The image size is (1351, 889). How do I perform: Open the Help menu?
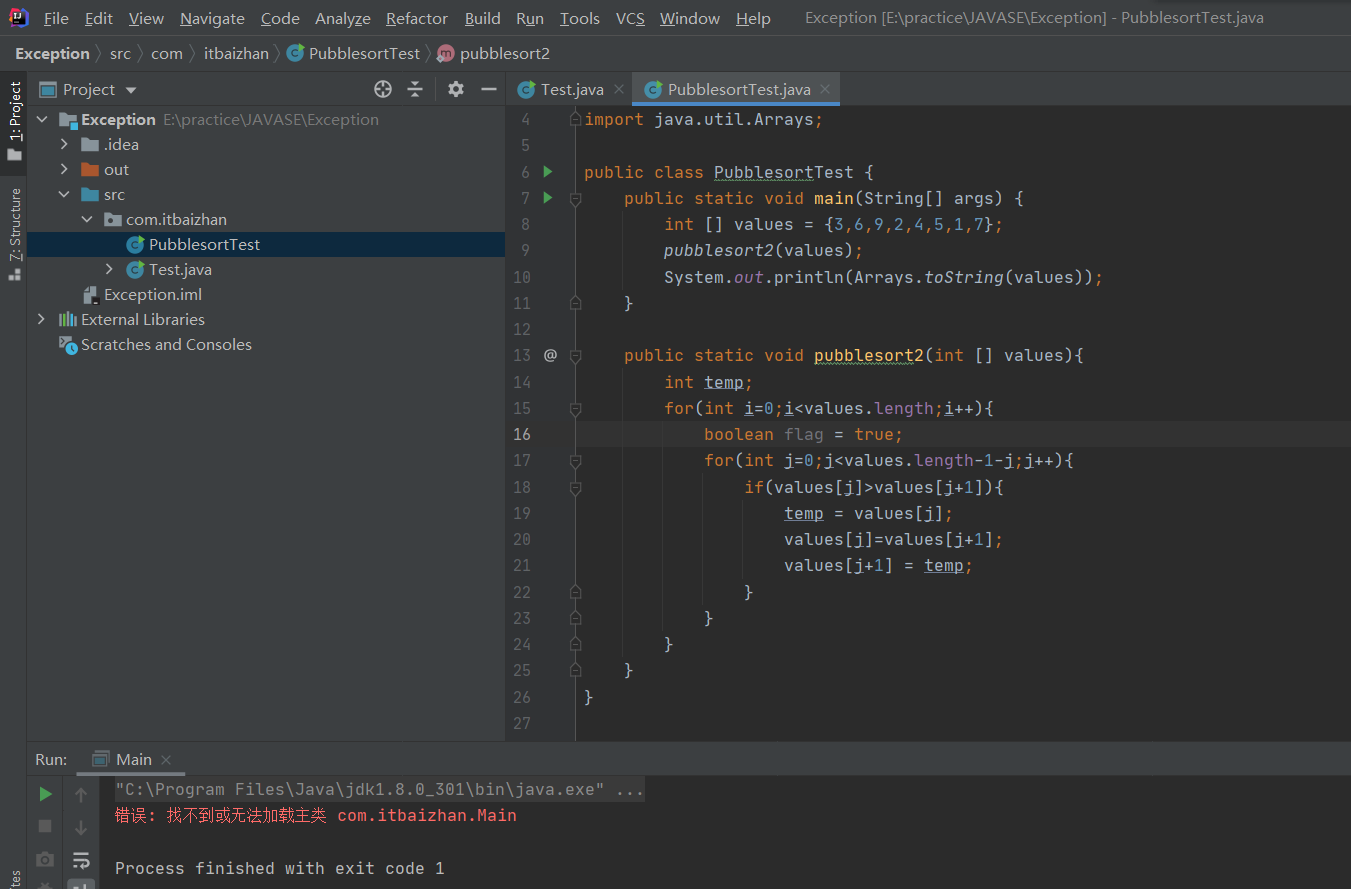tap(753, 18)
